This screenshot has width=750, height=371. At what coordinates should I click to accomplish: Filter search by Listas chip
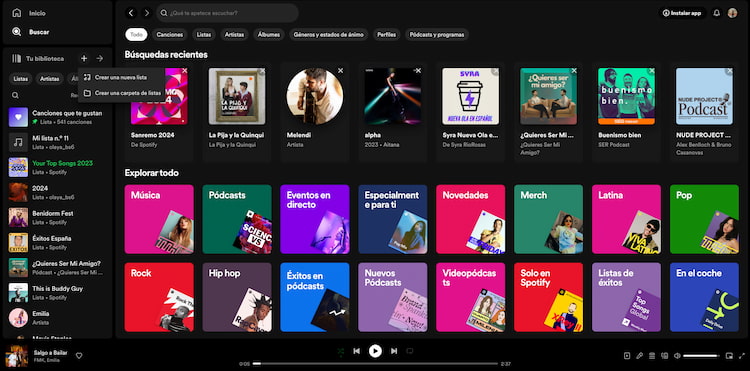[204, 34]
